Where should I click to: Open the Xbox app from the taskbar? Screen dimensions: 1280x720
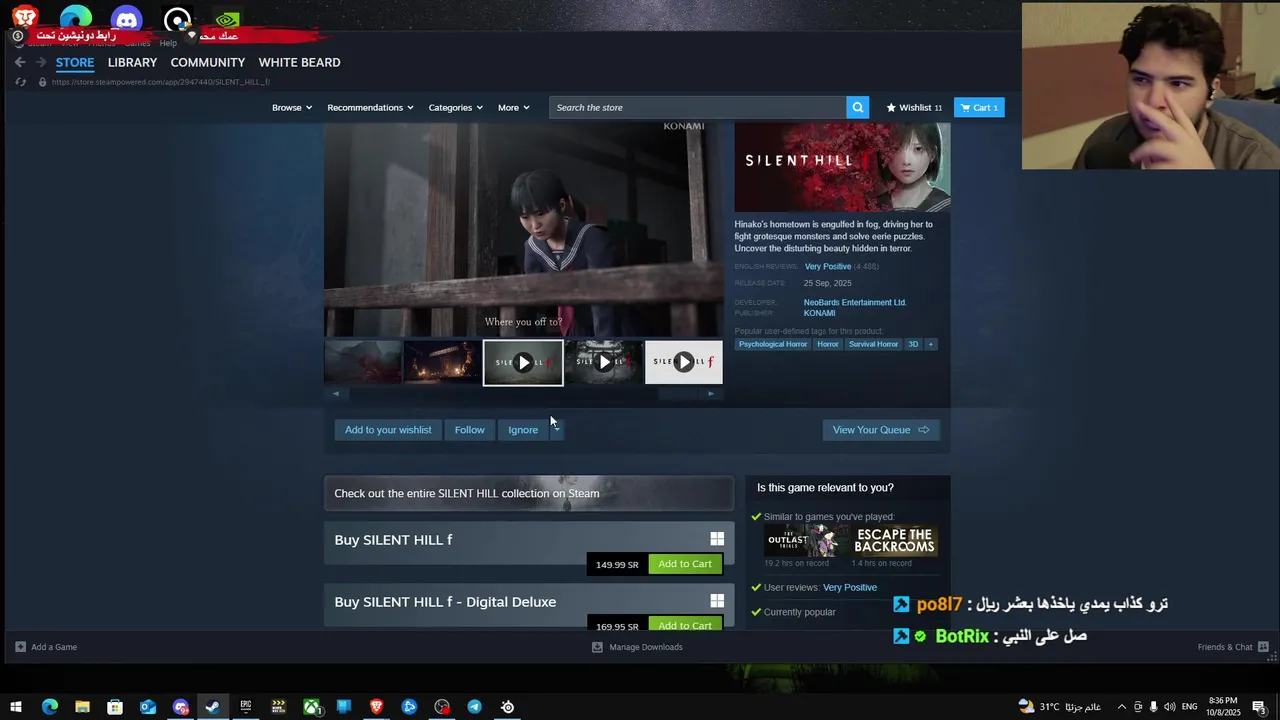click(311, 707)
